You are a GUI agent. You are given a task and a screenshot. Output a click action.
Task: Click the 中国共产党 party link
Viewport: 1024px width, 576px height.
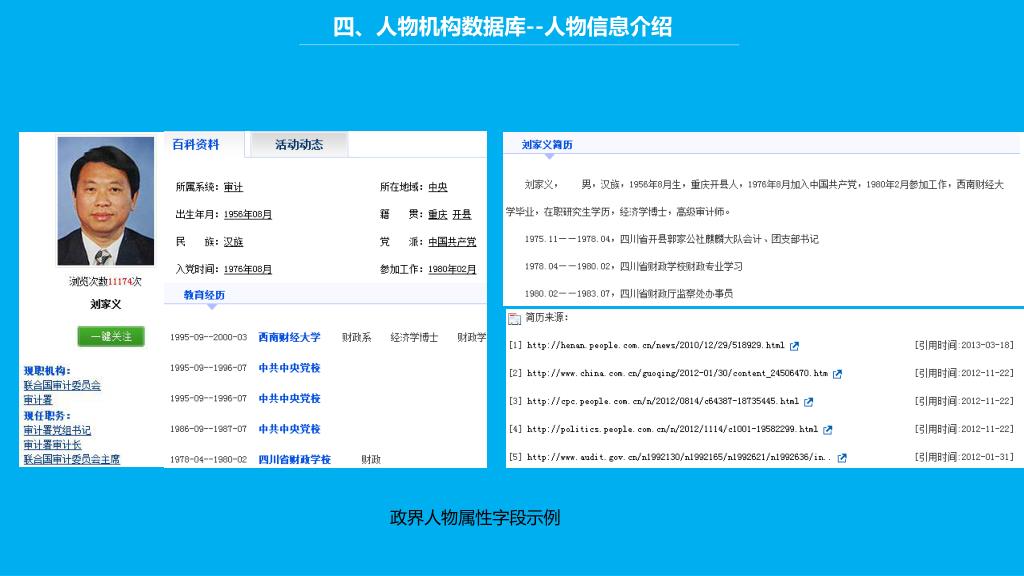[452, 242]
